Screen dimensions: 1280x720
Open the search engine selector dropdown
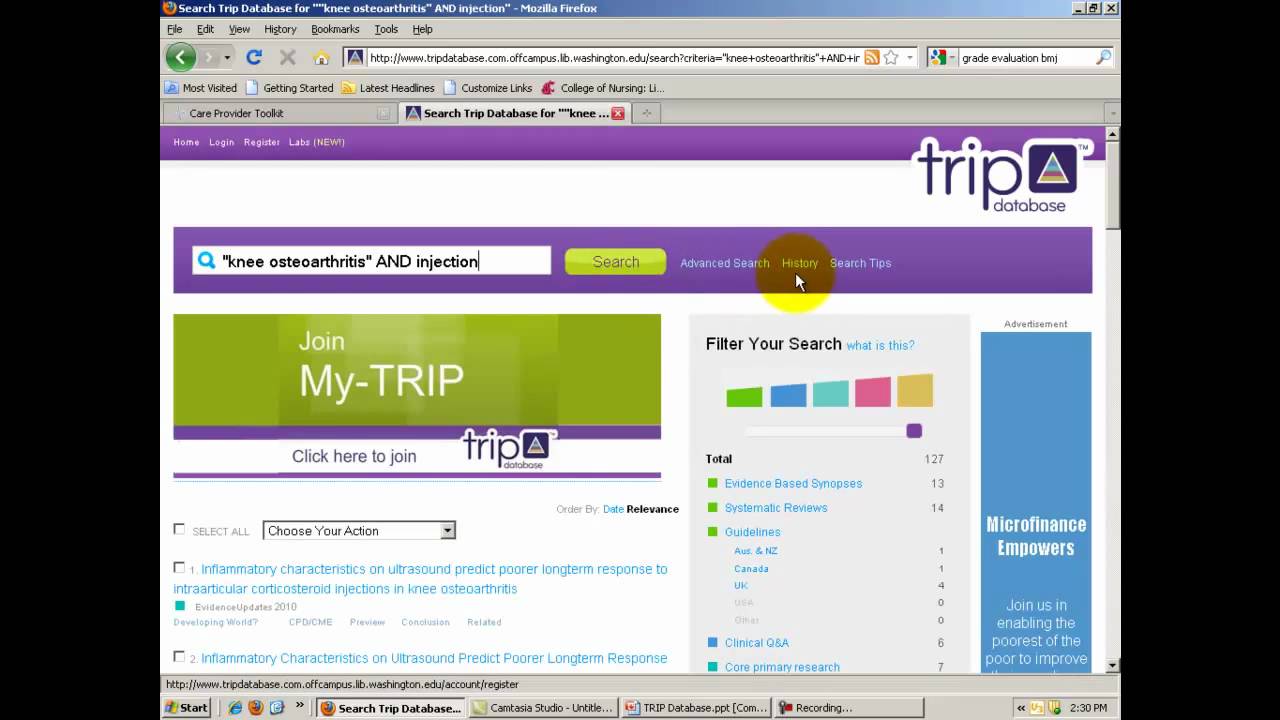tap(939, 58)
